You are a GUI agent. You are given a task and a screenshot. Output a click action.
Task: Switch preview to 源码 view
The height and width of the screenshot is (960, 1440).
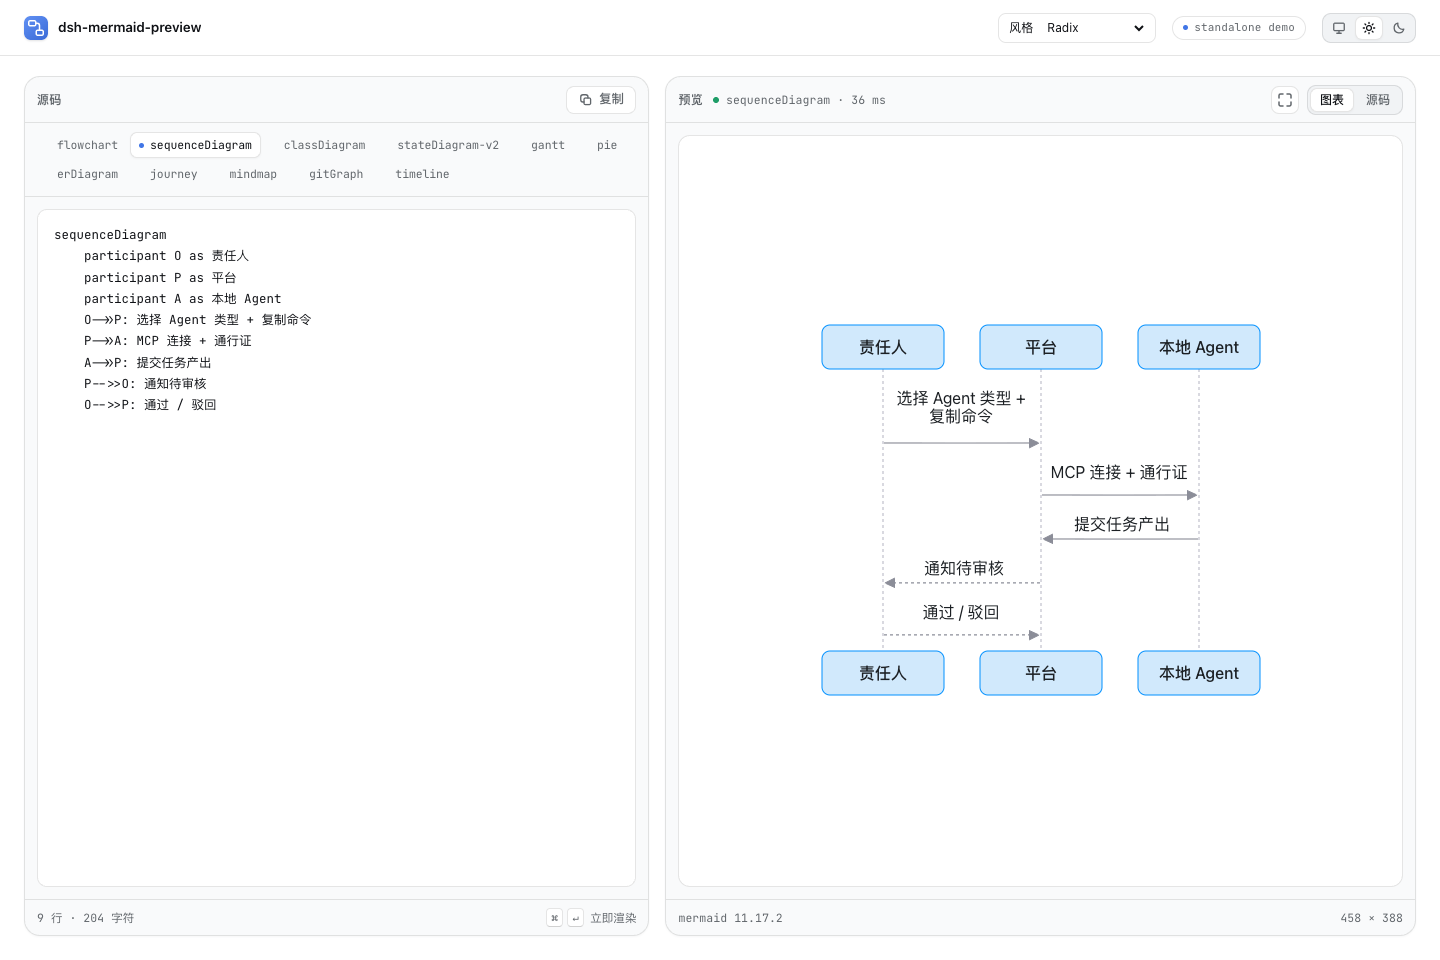[1378, 100]
